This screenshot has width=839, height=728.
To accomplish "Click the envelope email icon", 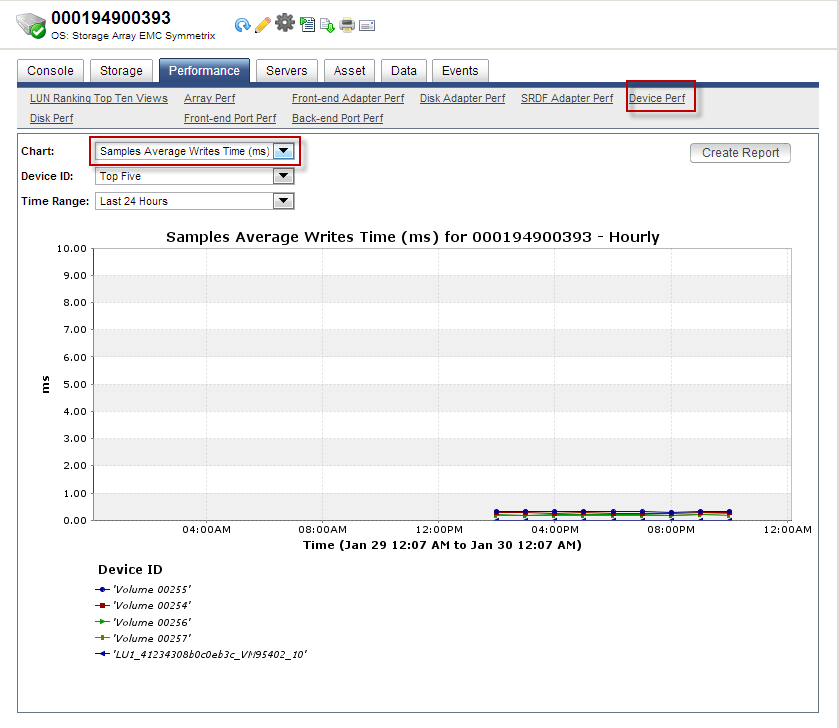I will pyautogui.click(x=367, y=25).
